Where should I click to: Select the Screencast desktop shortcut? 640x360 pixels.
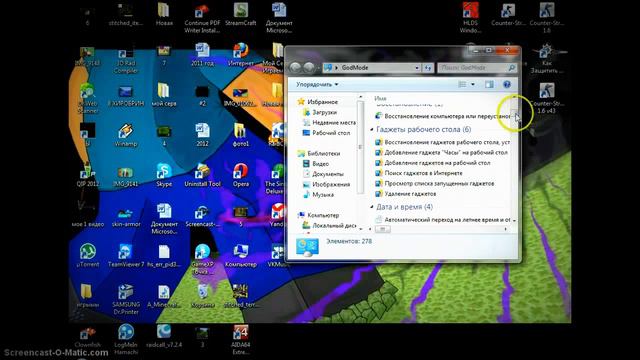pos(202,216)
